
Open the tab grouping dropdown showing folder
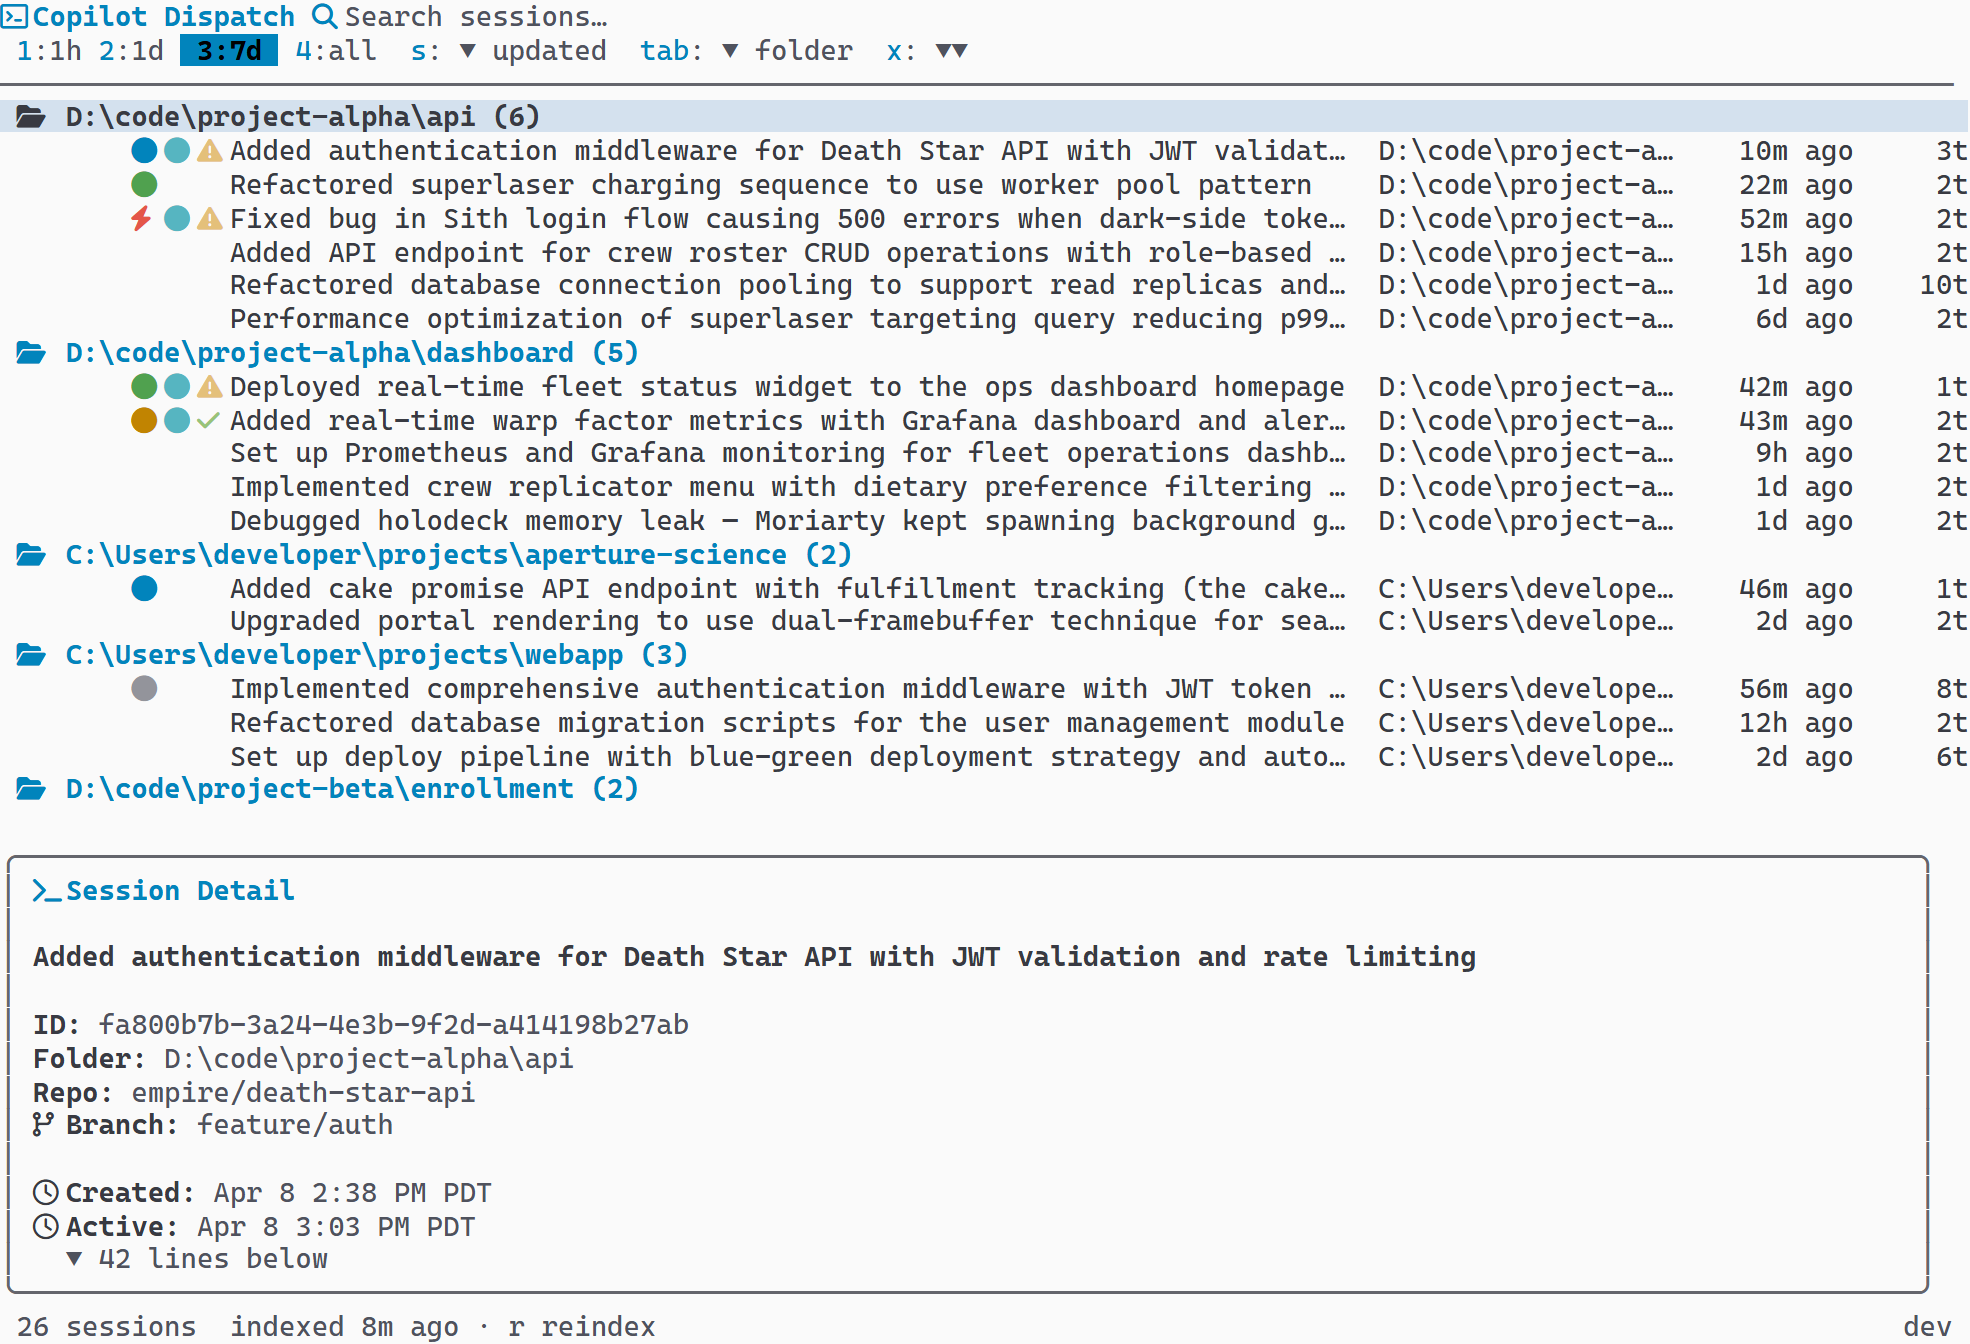point(746,51)
